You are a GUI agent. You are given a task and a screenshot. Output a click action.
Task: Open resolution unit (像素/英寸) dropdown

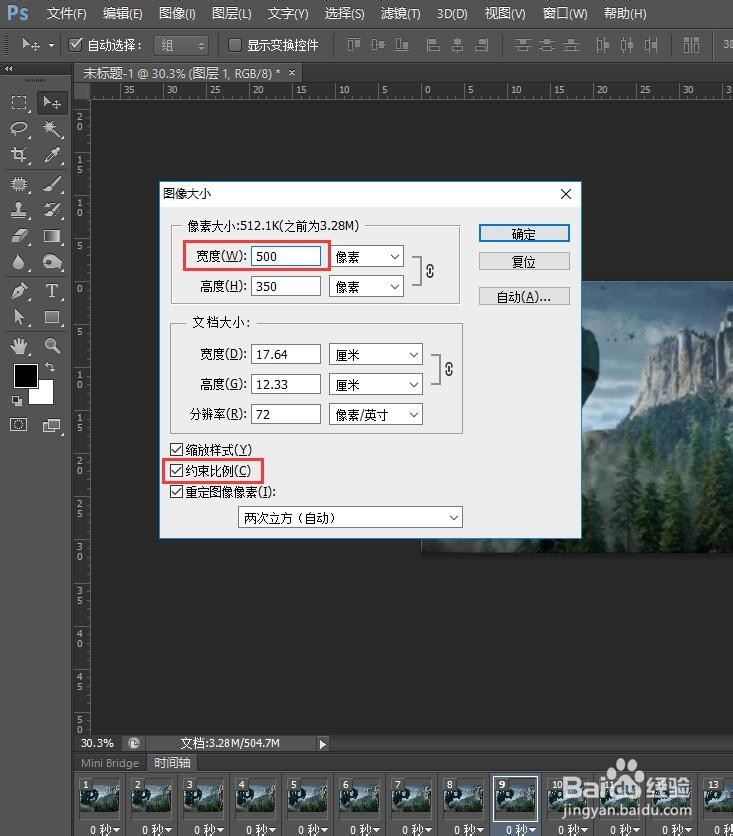point(376,414)
